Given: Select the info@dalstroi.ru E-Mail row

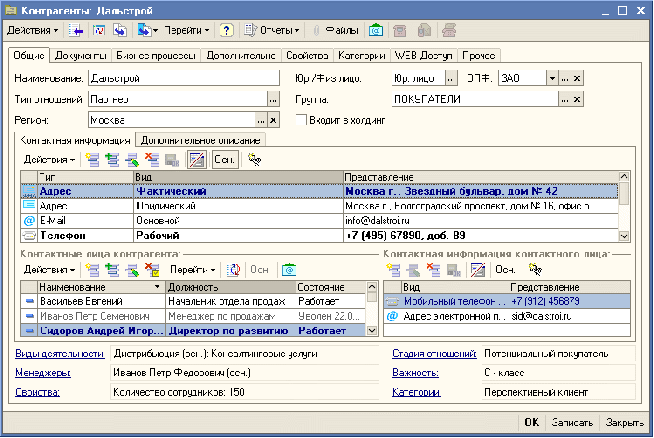Looking at the screenshot, I should (319, 220).
